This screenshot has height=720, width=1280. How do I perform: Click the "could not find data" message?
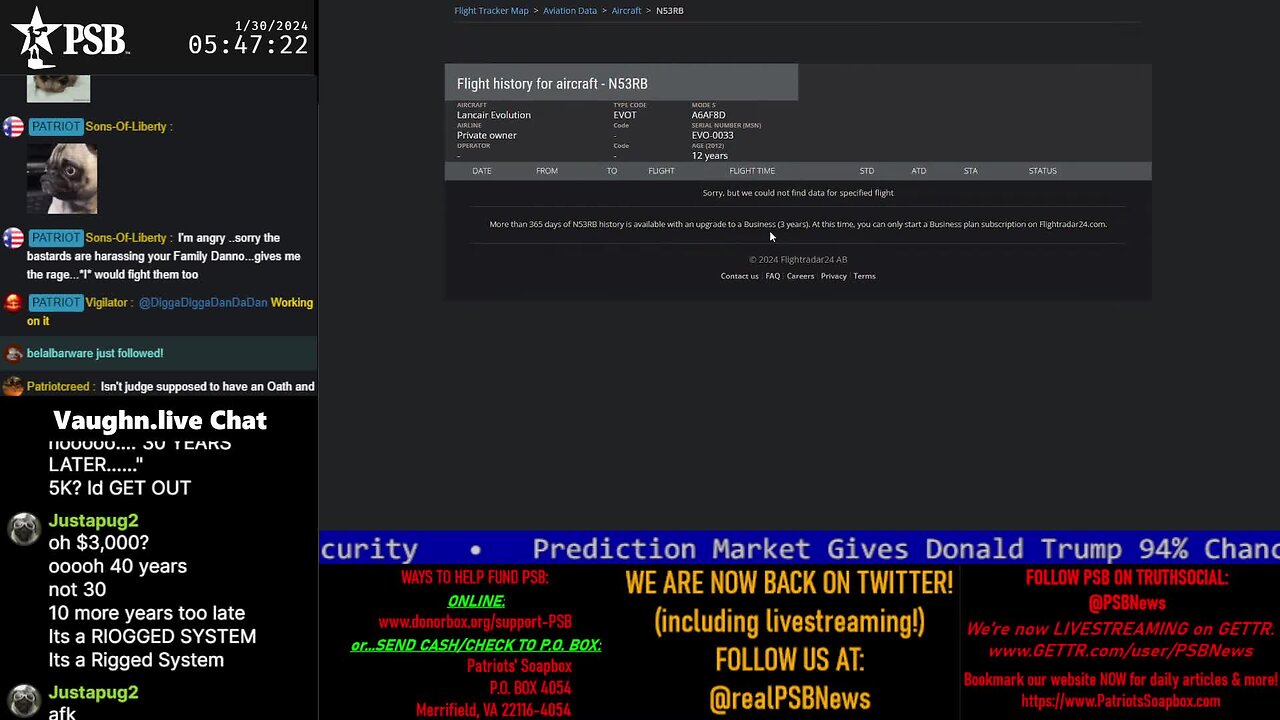click(798, 193)
